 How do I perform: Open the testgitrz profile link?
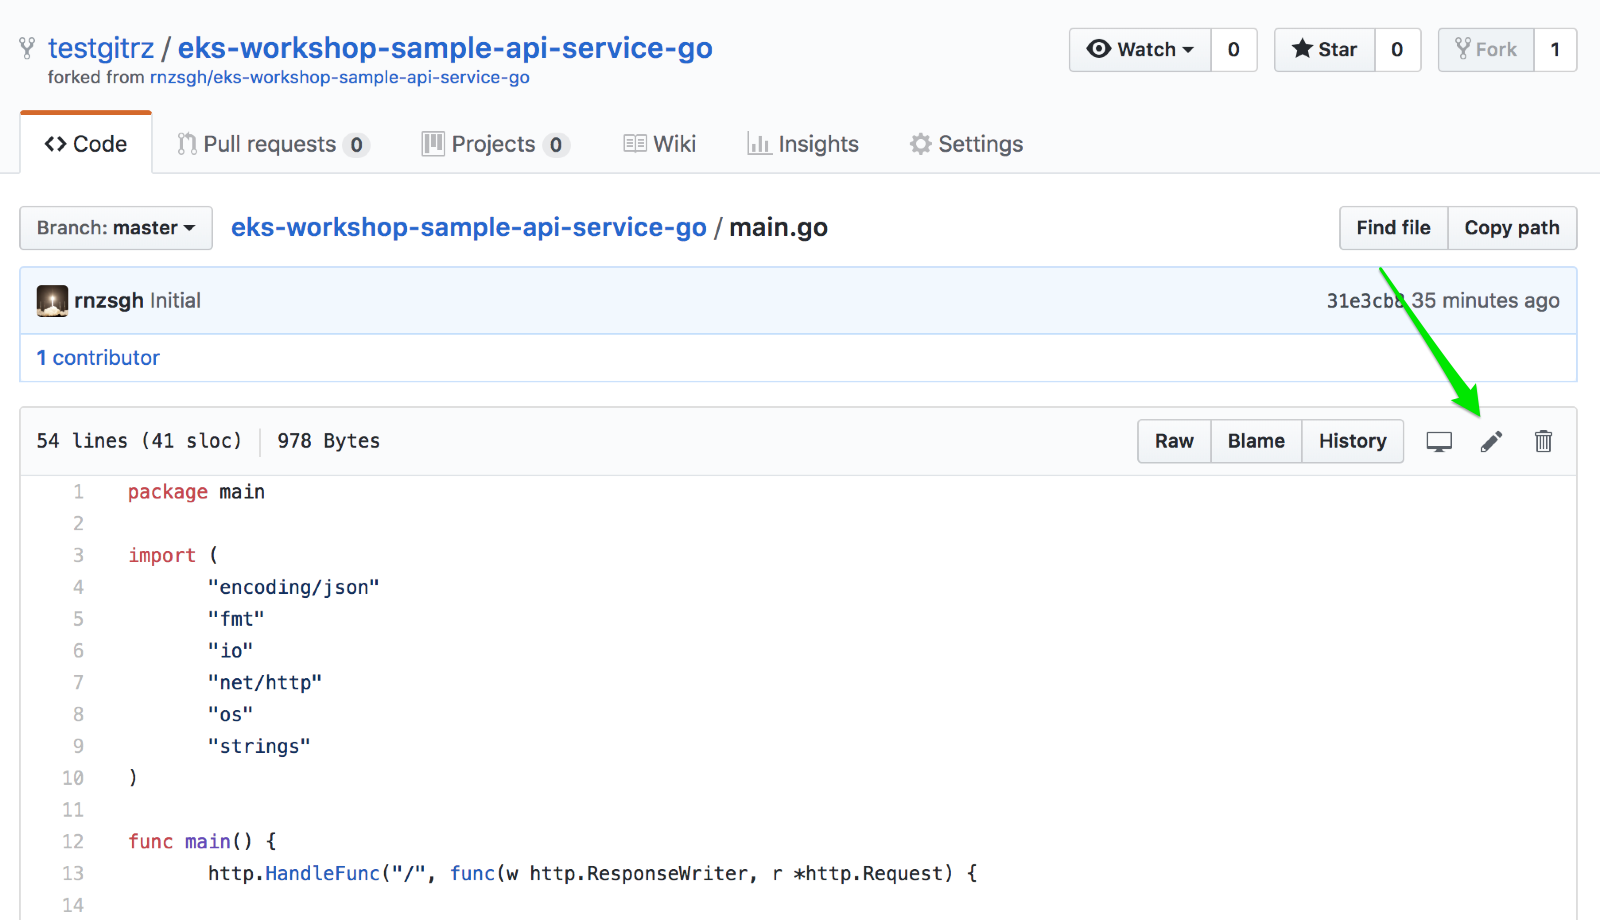[101, 47]
